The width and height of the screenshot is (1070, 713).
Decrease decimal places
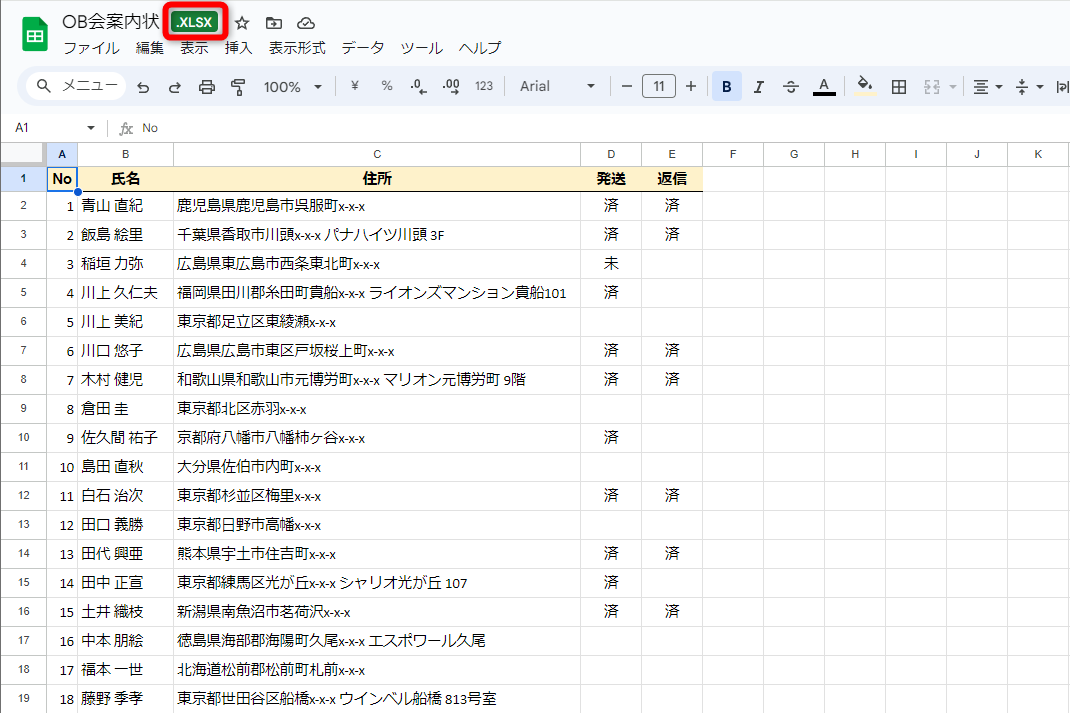(418, 86)
